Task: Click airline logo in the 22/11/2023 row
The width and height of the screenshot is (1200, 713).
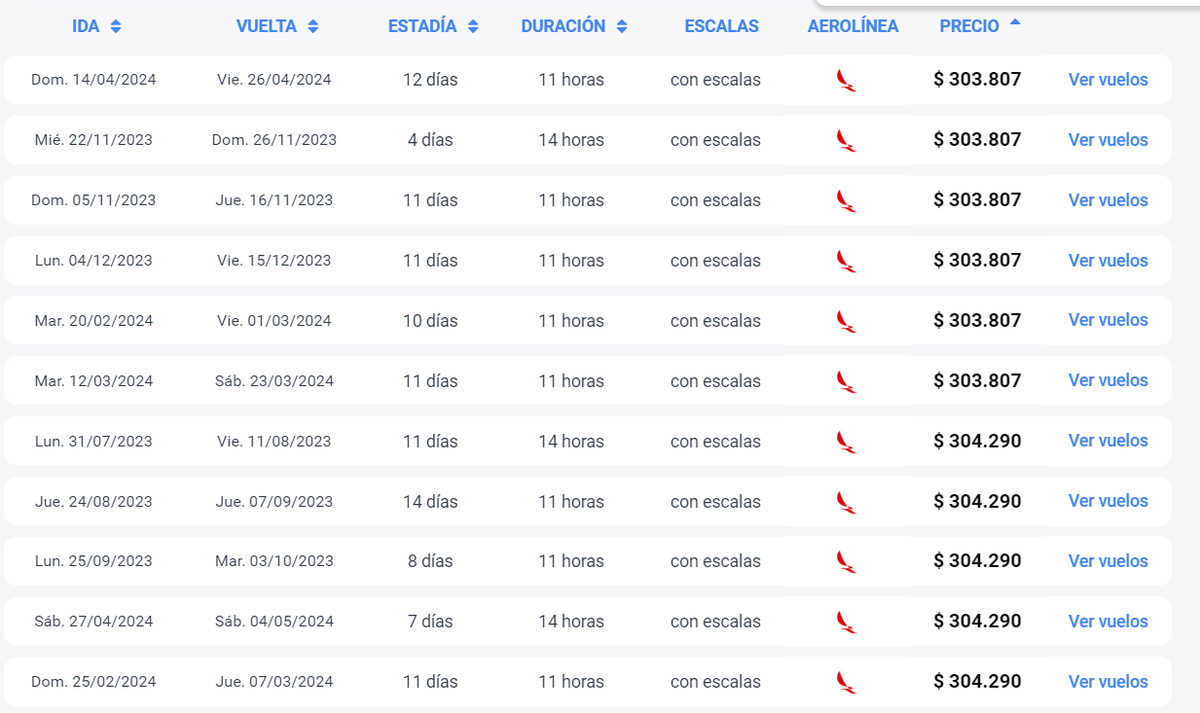Action: click(846, 140)
